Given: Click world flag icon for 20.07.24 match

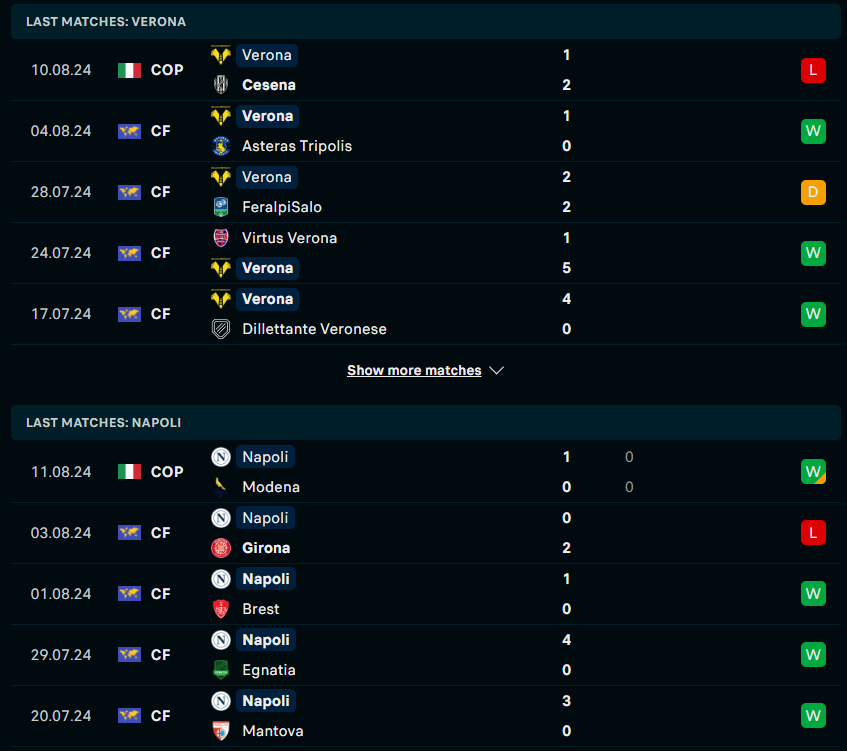Looking at the screenshot, I should click(130, 716).
